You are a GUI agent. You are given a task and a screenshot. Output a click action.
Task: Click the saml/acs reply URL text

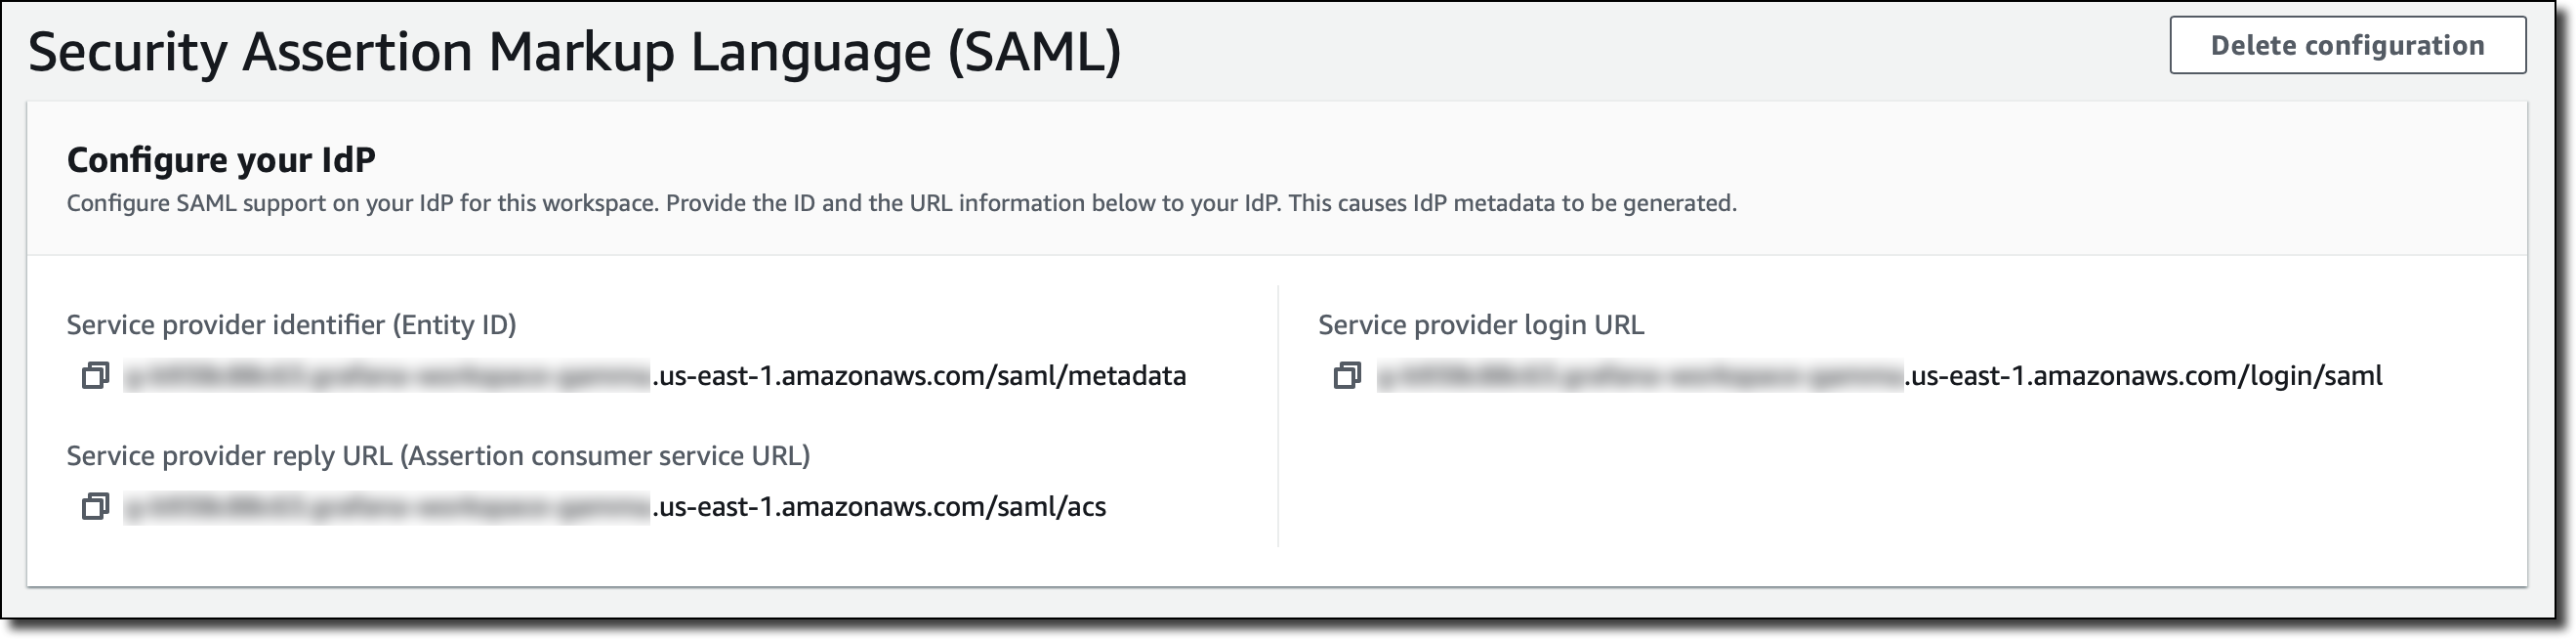(878, 507)
